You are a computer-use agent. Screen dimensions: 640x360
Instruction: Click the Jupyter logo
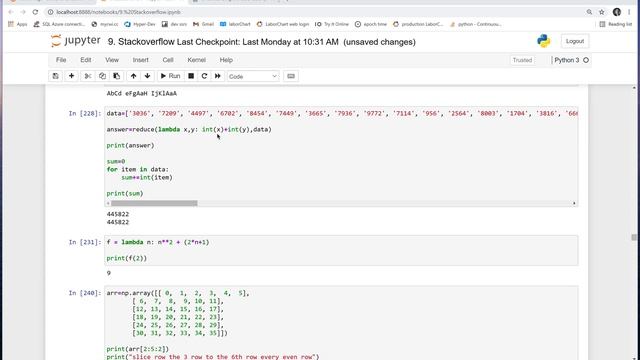point(76,41)
